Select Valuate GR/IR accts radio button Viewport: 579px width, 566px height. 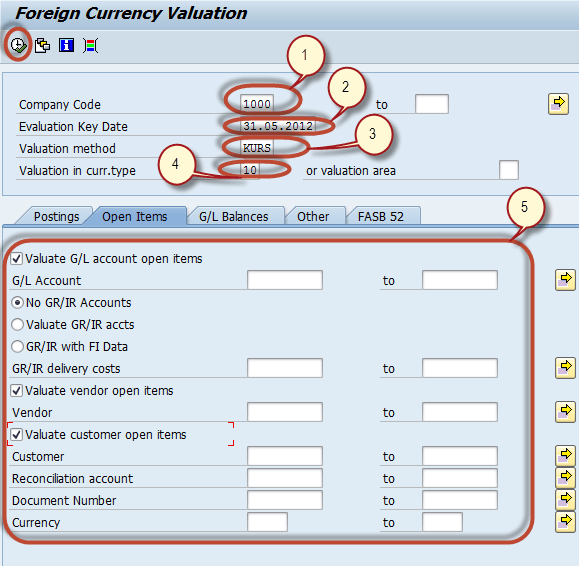(17, 325)
